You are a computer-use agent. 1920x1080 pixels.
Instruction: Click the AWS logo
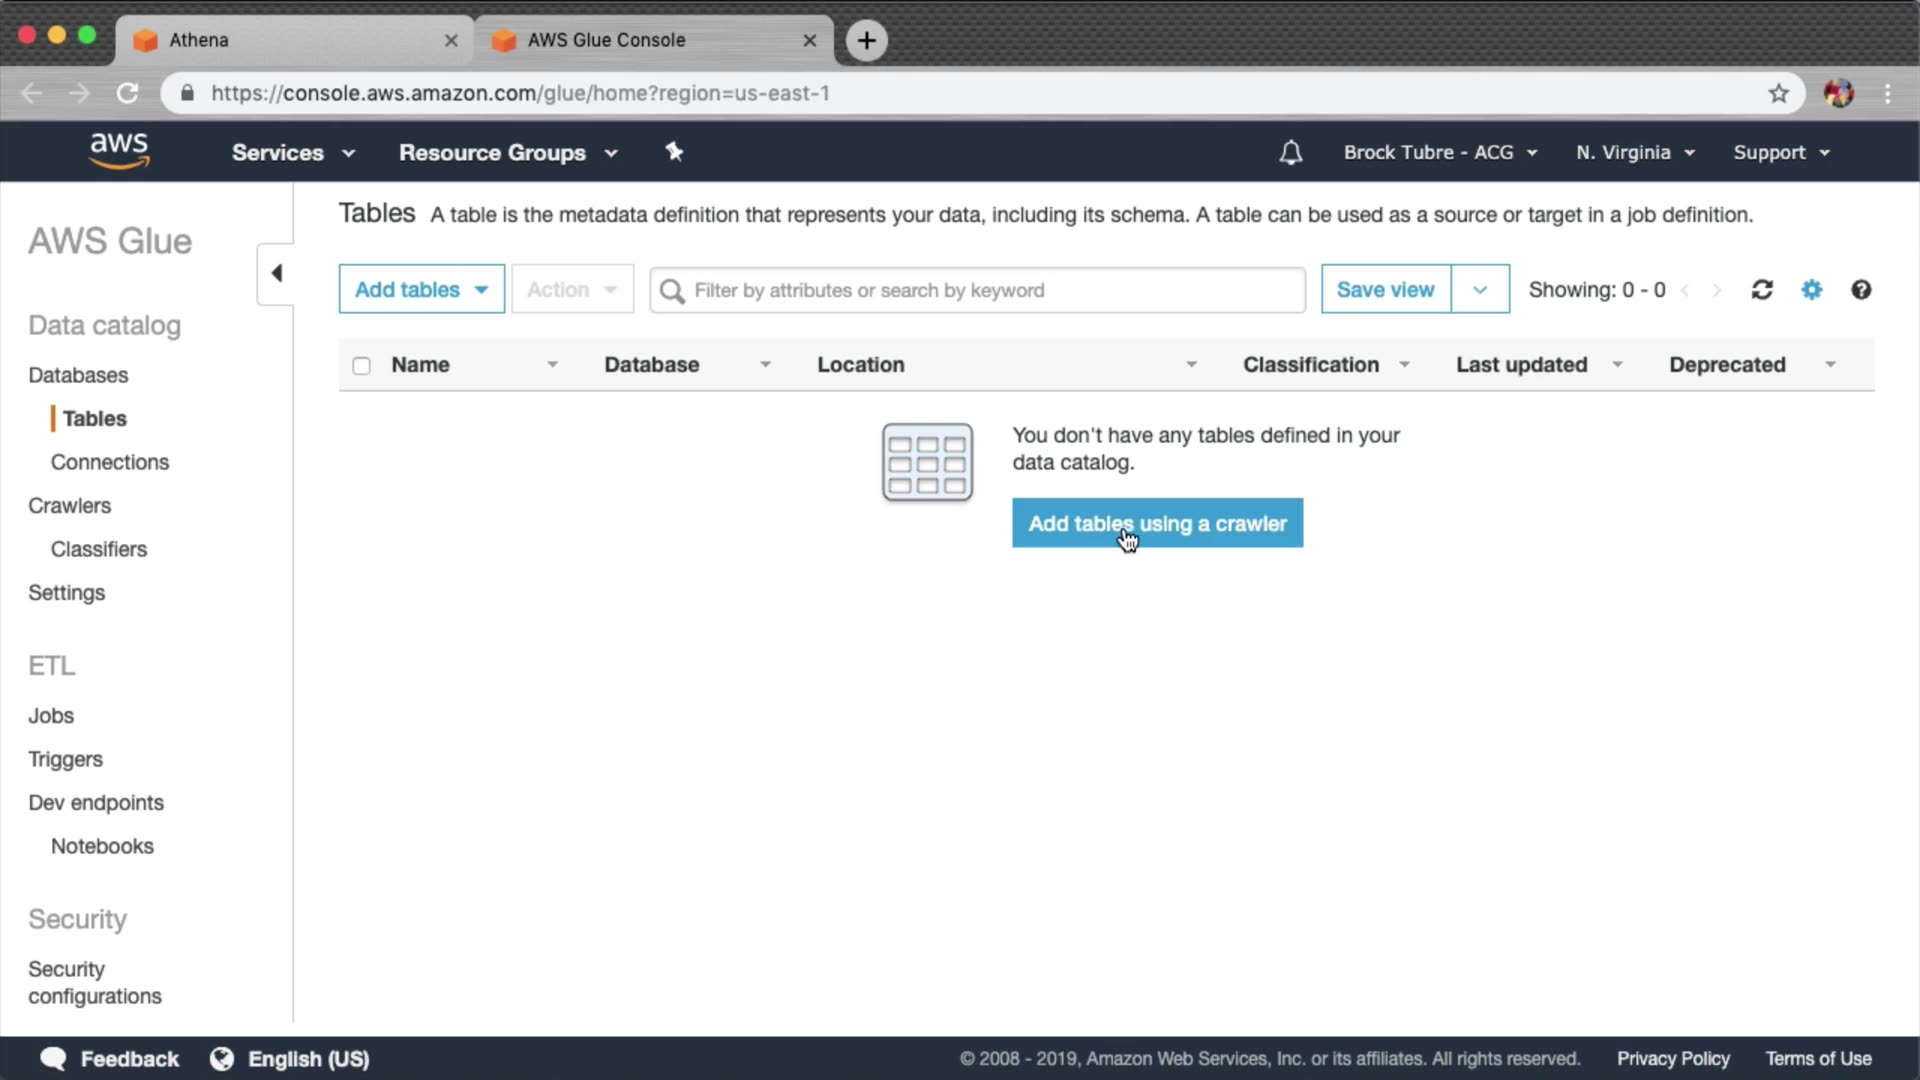click(119, 151)
